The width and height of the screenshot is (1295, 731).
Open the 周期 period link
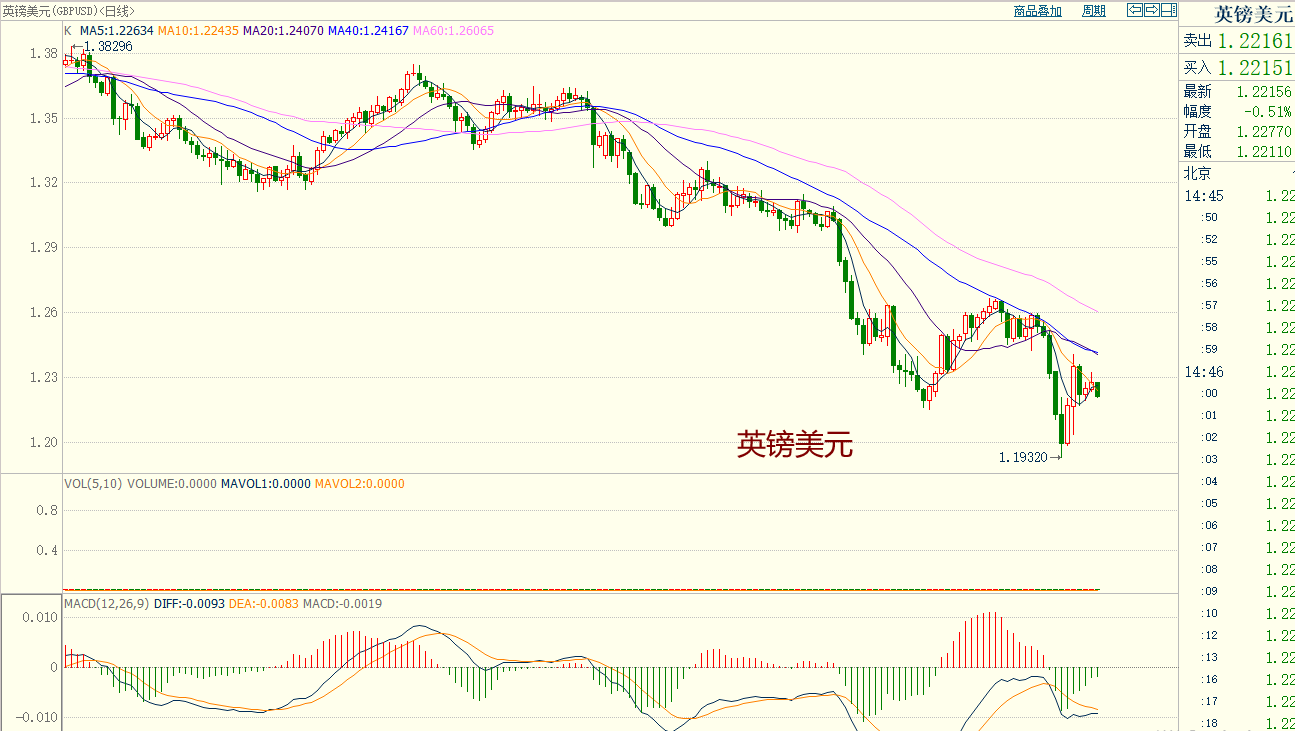coord(1094,11)
